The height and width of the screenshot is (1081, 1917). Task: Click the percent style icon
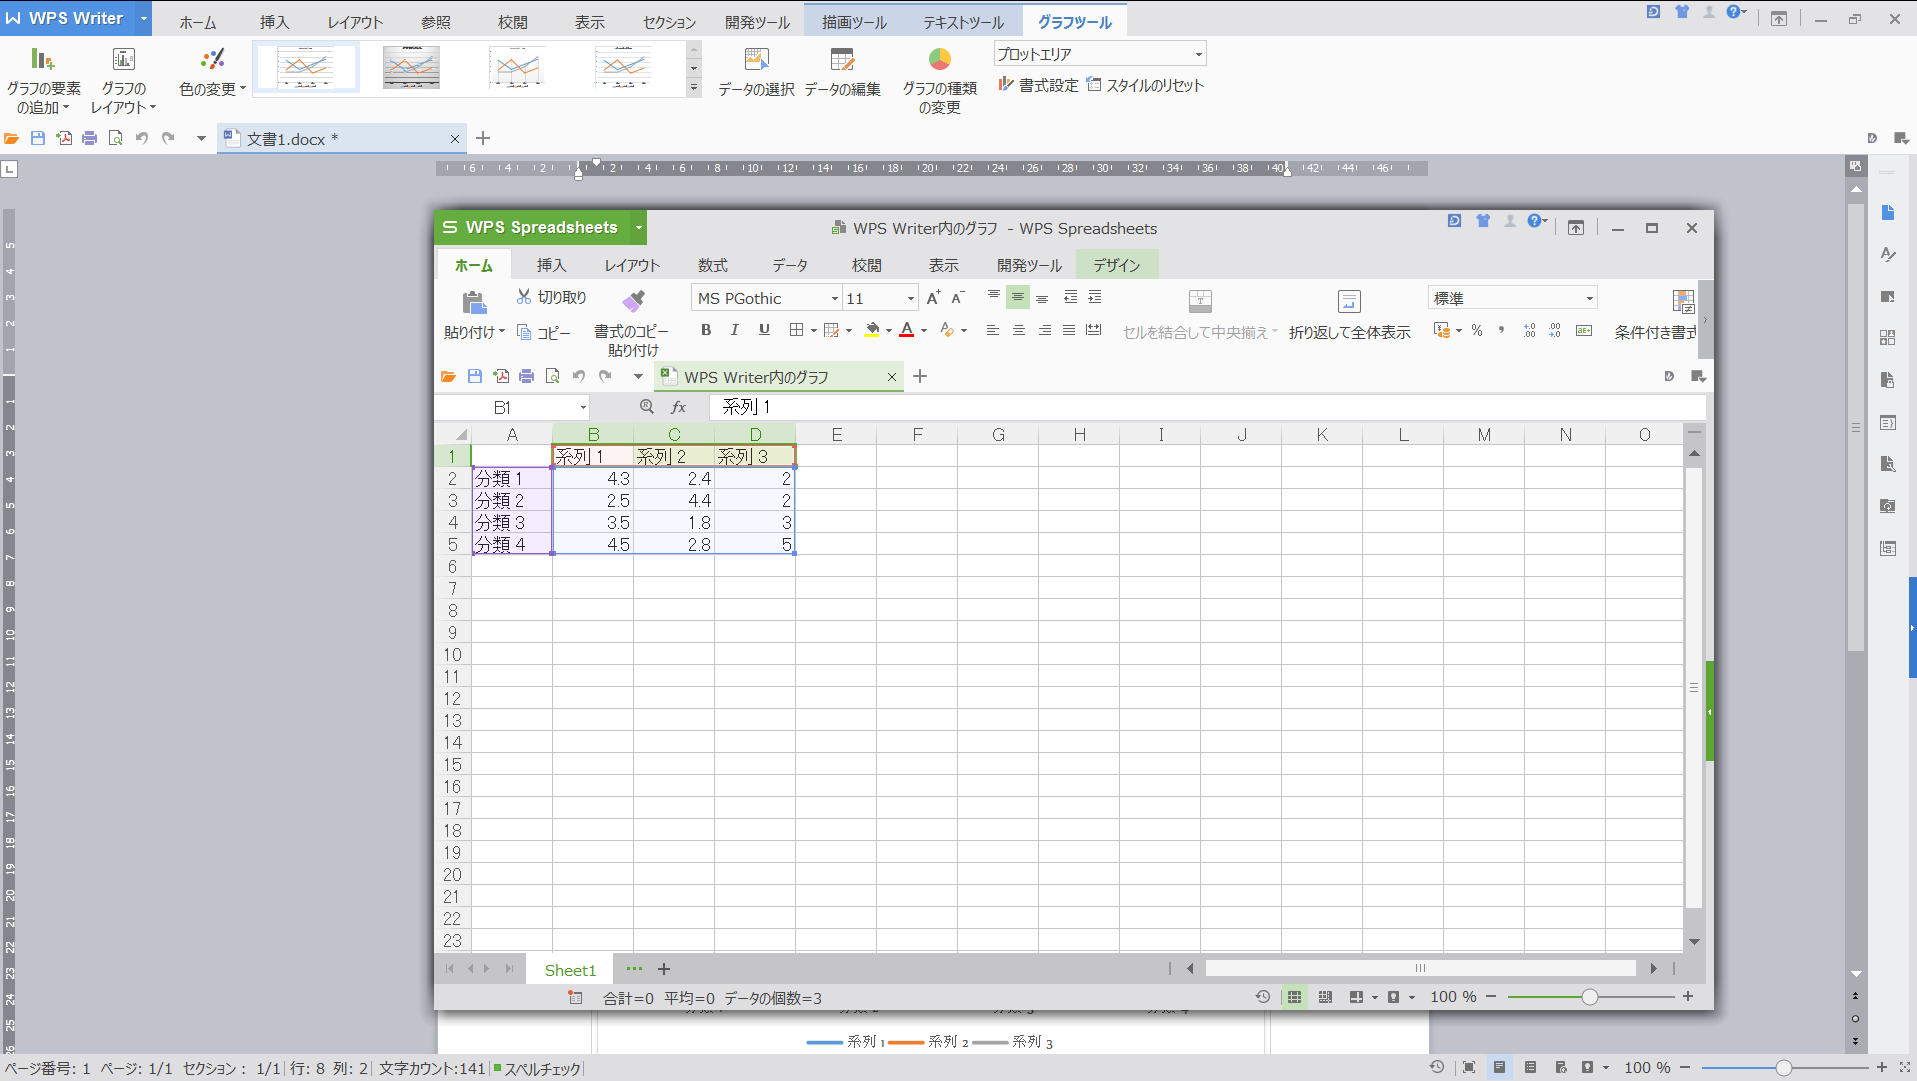(x=1477, y=330)
